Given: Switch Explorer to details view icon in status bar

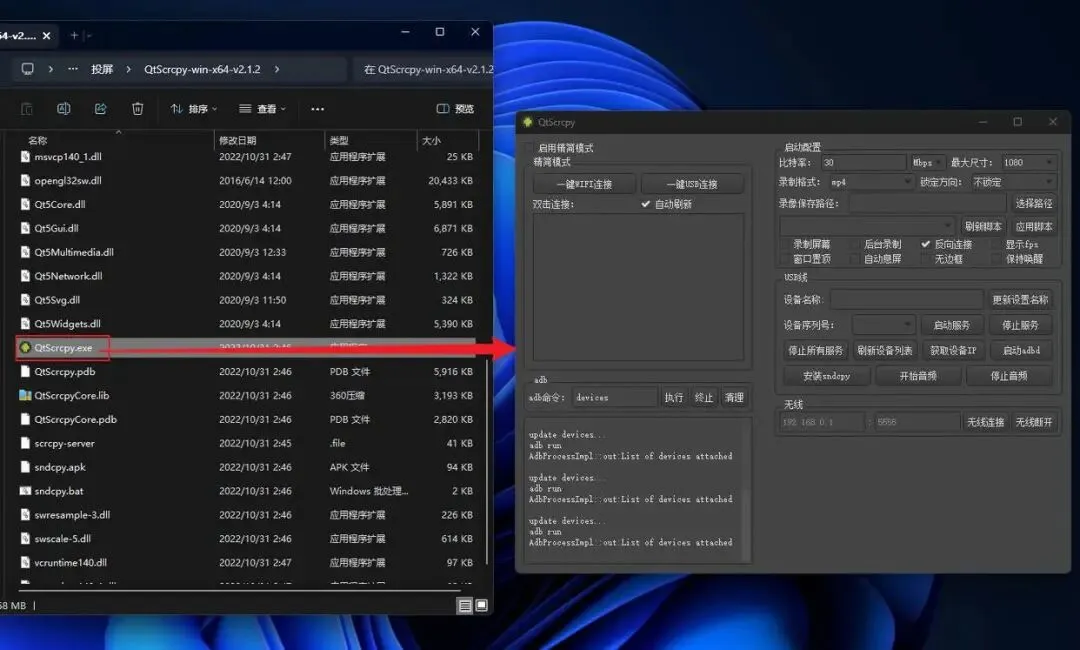Looking at the screenshot, I should [465, 605].
